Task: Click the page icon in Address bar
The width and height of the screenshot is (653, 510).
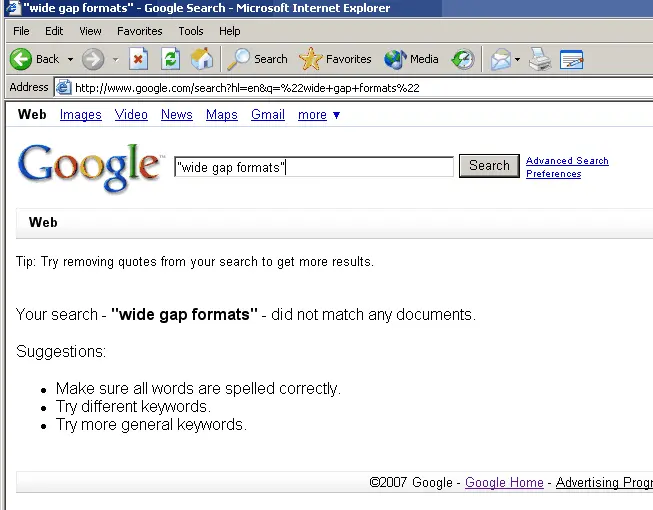Action: [x=63, y=87]
